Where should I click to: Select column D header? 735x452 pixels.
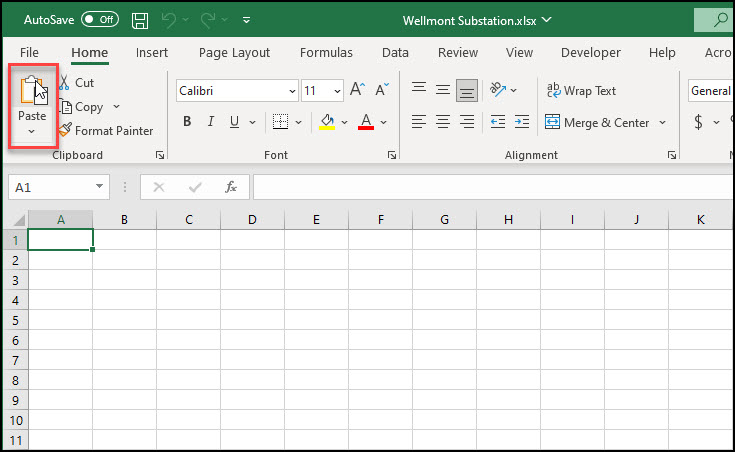click(252, 219)
